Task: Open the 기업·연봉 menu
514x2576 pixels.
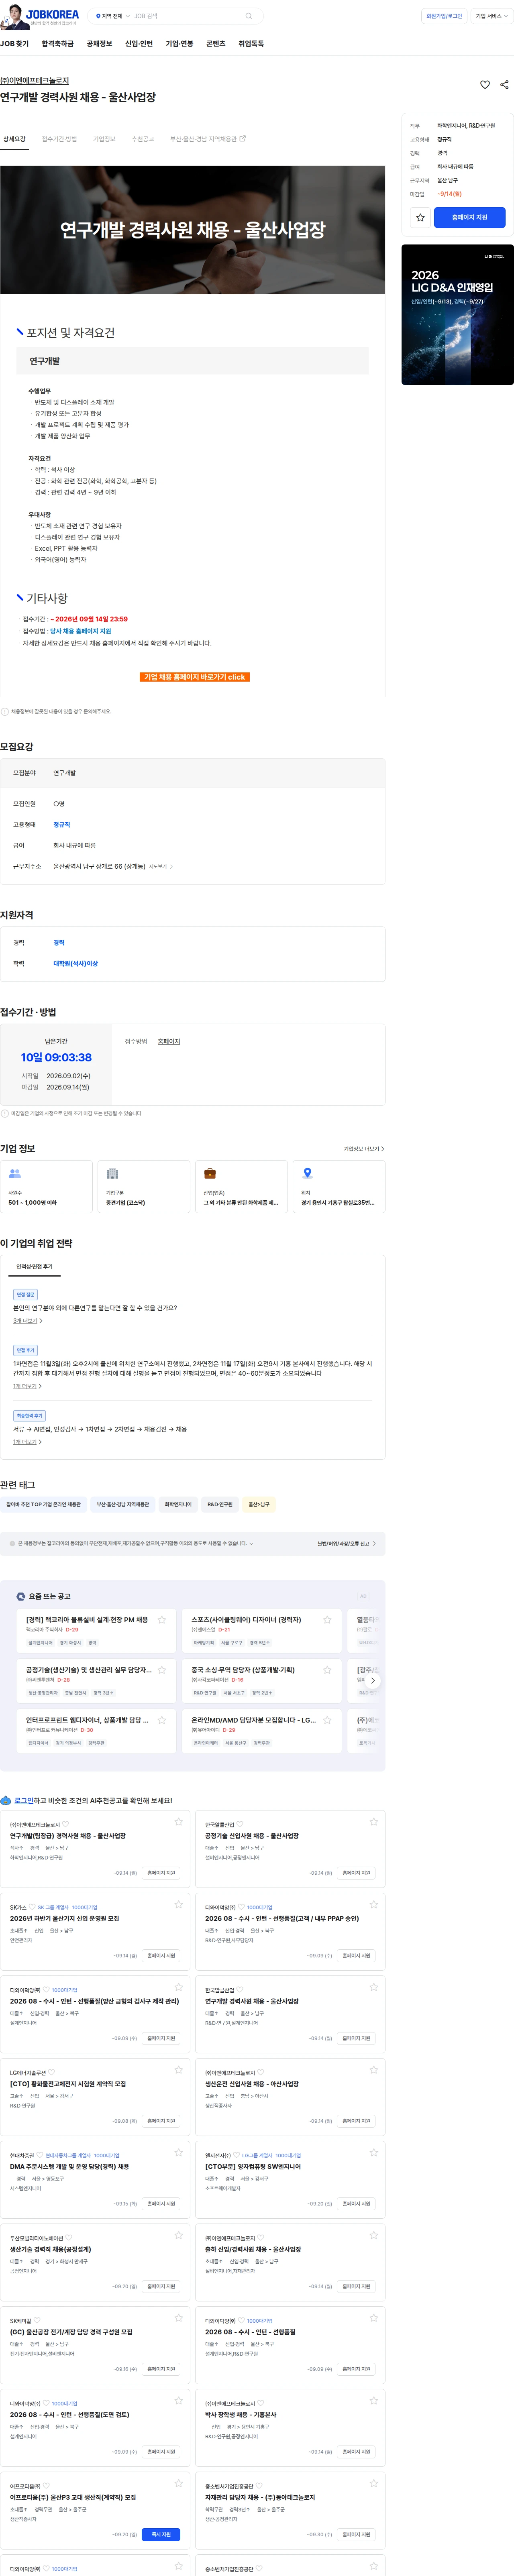Action: (x=180, y=44)
